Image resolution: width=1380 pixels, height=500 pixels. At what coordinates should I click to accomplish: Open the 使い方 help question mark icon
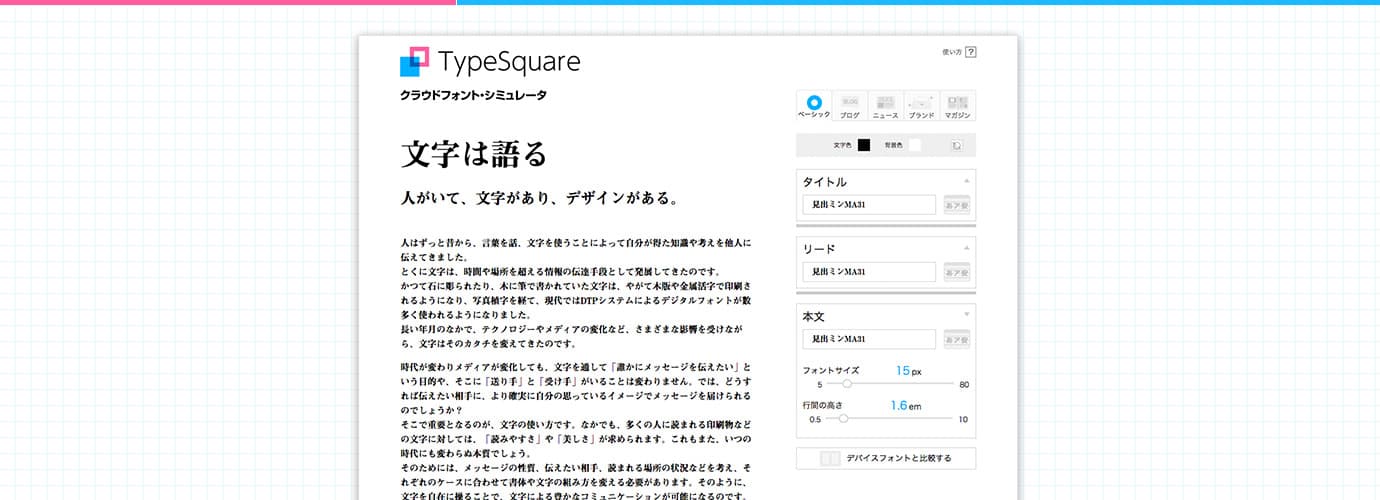(x=970, y=52)
